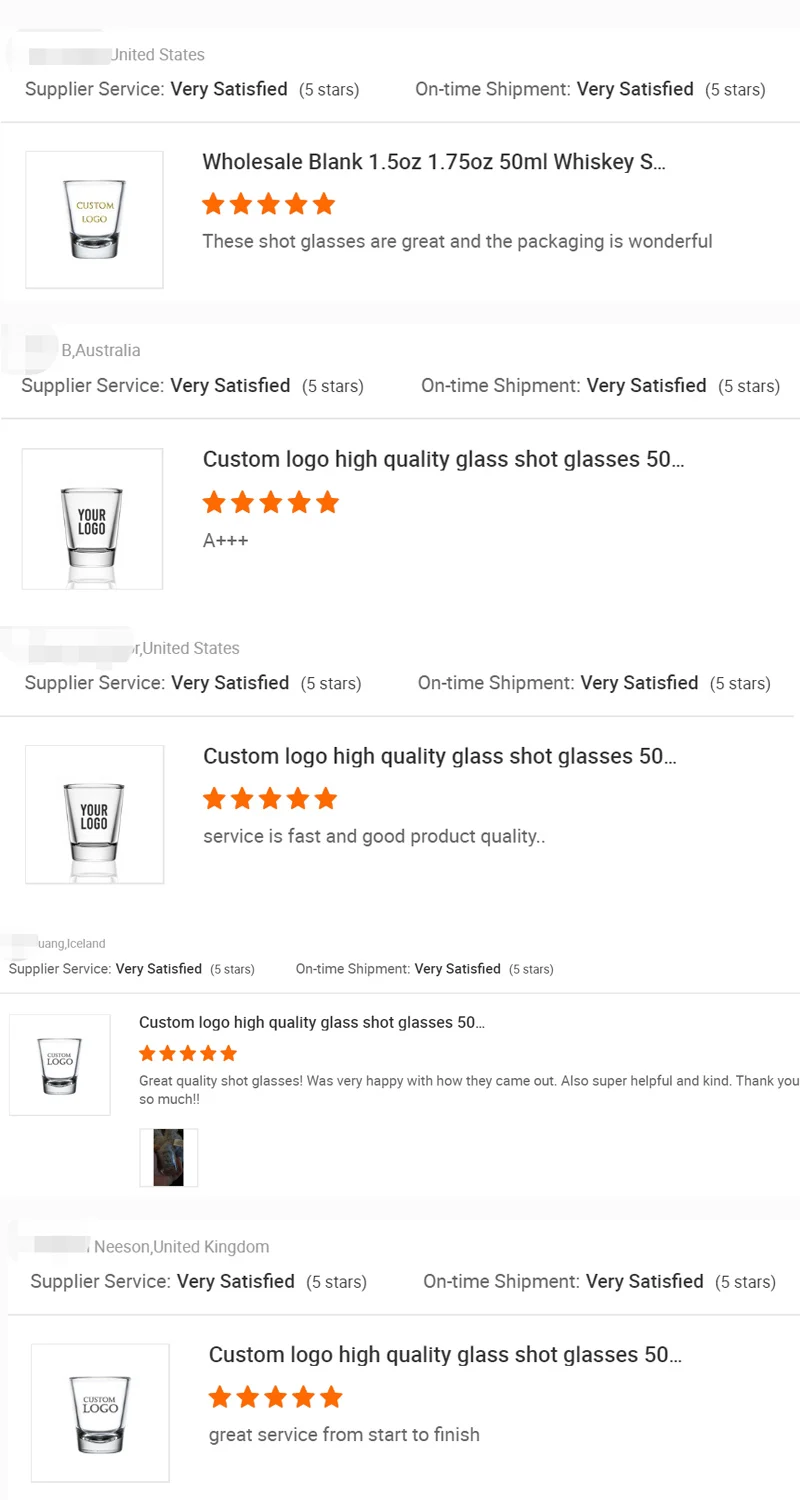The image size is (800, 1500).
Task: Click the second star in the topmost rating row
Action: pyautogui.click(x=241, y=203)
